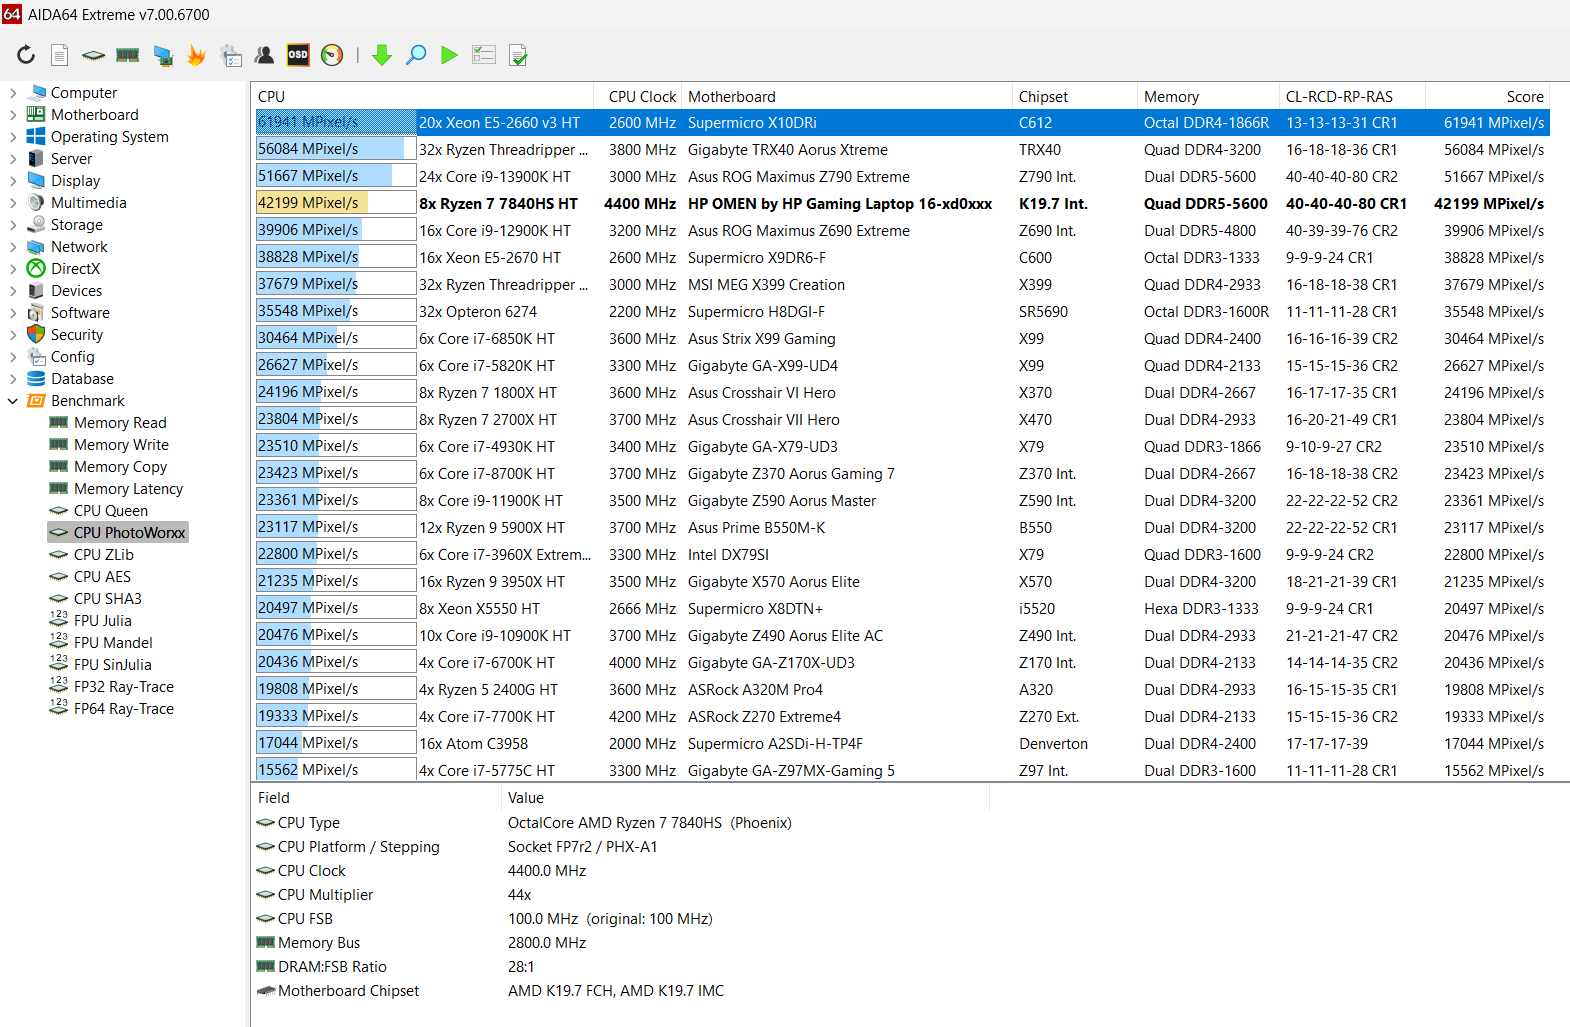Expand the Multimedia tree node

tap(13, 203)
